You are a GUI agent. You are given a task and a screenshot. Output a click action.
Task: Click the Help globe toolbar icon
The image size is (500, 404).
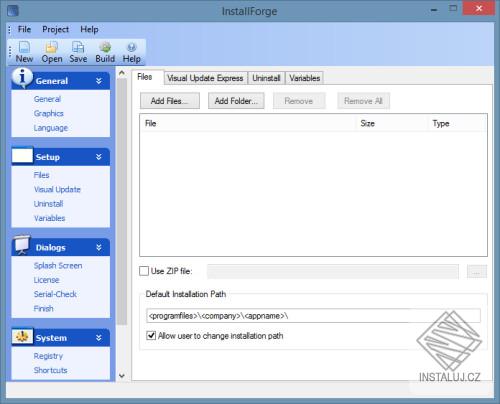click(132, 47)
